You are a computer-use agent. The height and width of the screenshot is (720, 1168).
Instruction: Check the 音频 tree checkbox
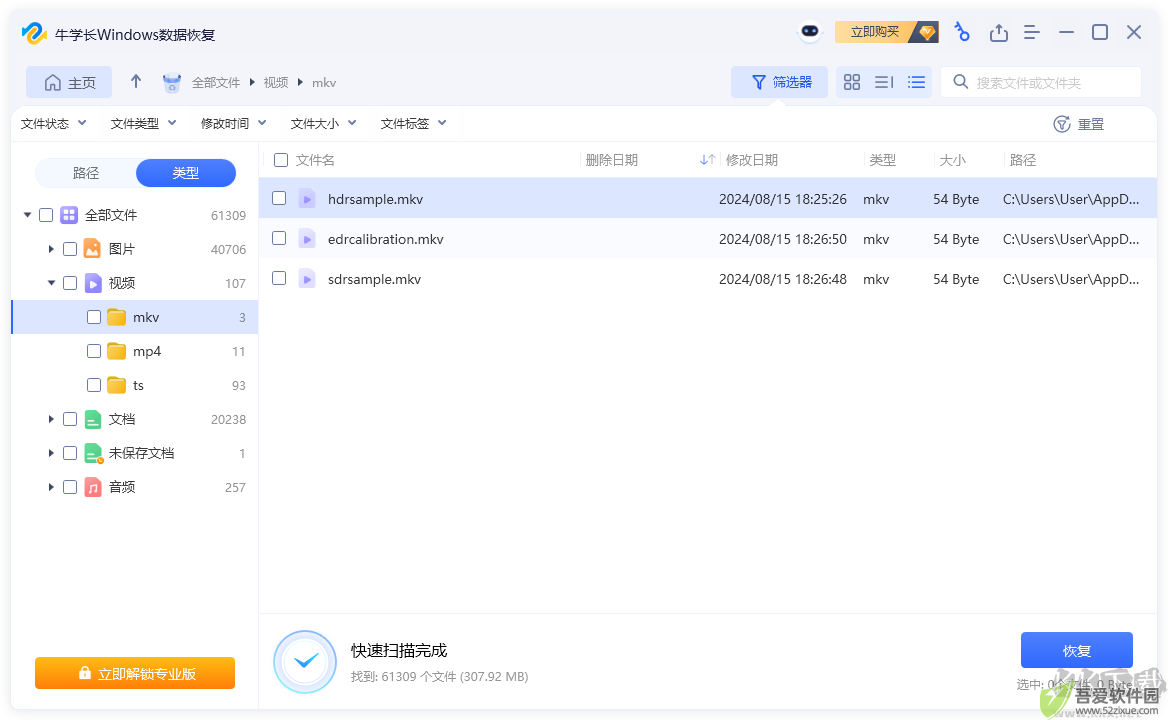[70, 487]
